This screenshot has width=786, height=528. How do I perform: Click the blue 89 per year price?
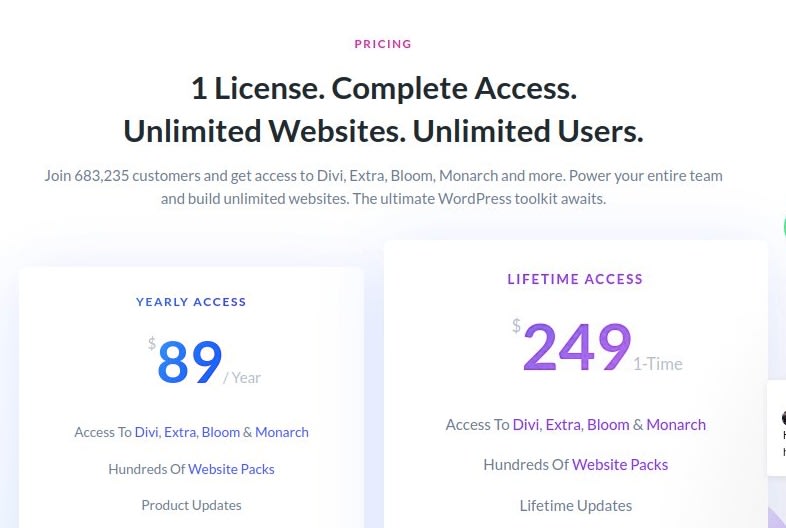coord(189,362)
